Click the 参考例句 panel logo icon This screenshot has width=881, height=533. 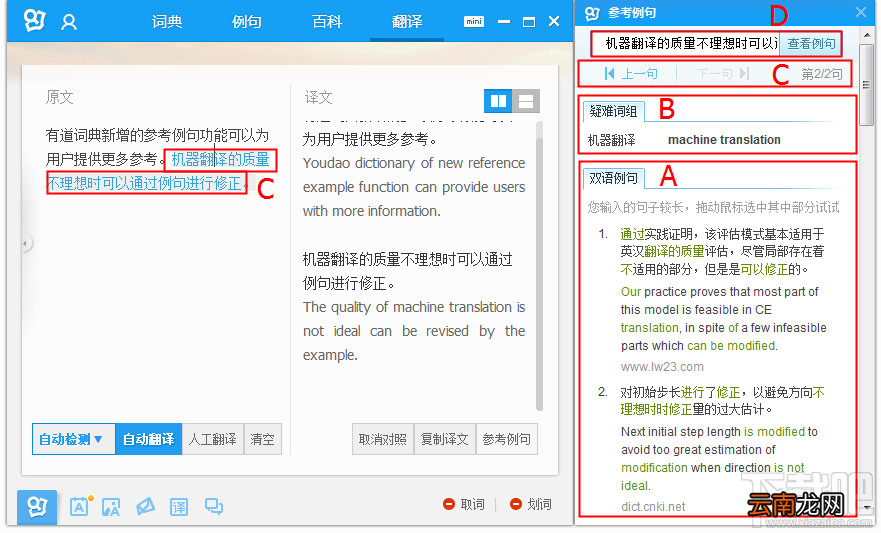[592, 13]
